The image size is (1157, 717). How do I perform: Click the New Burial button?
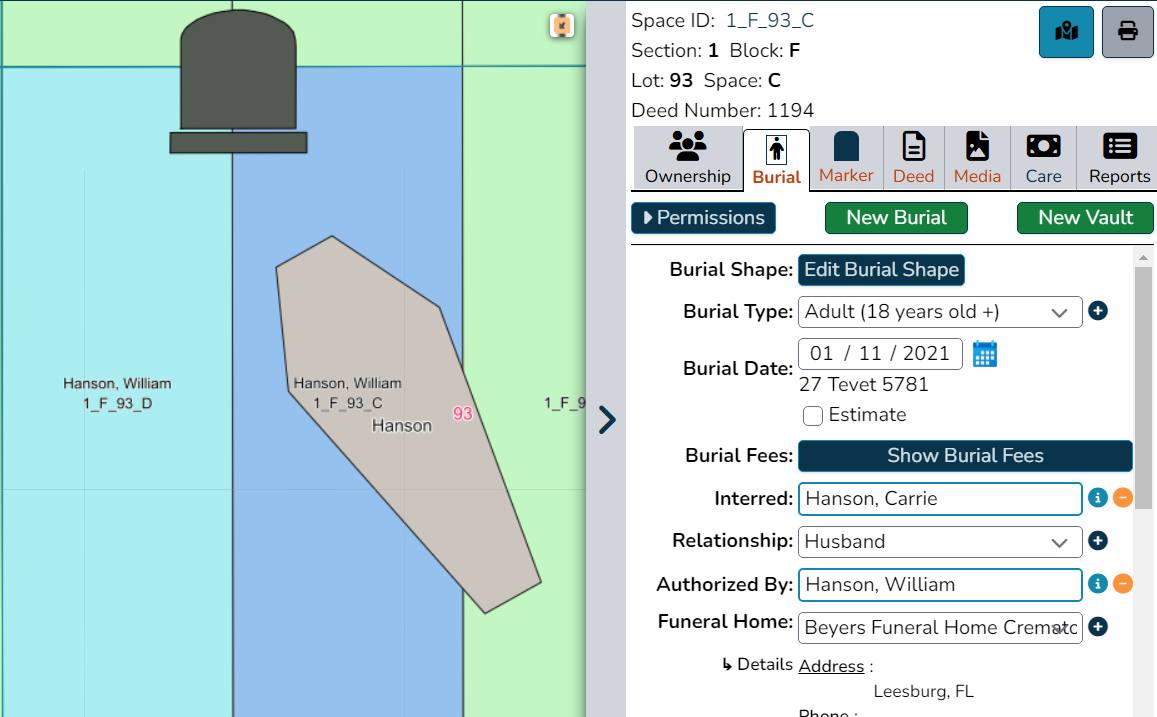tap(896, 218)
